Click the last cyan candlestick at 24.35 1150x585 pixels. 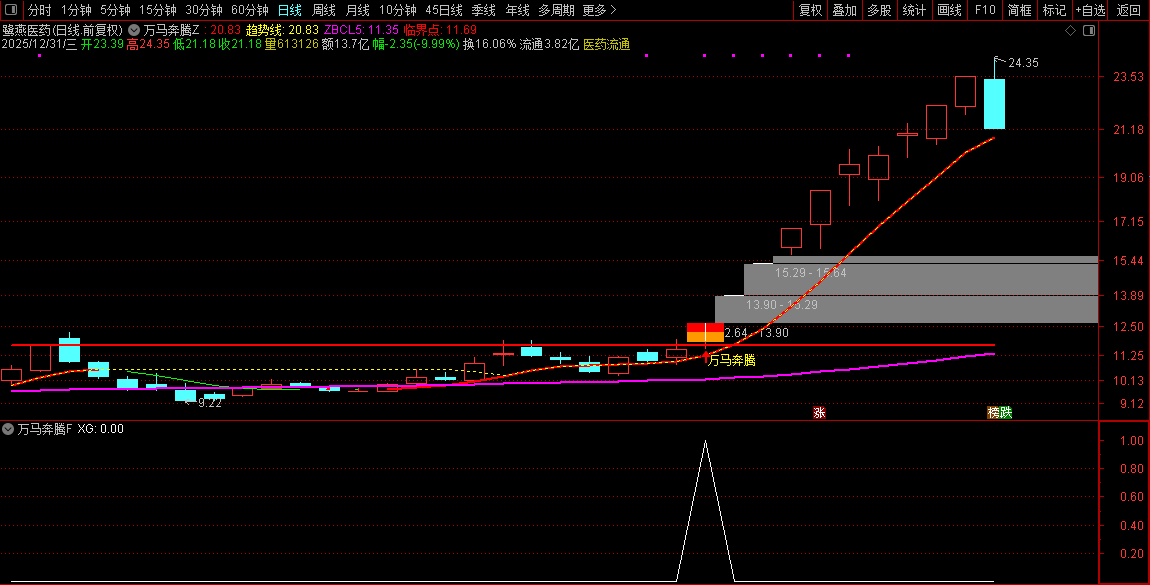[x=994, y=103]
